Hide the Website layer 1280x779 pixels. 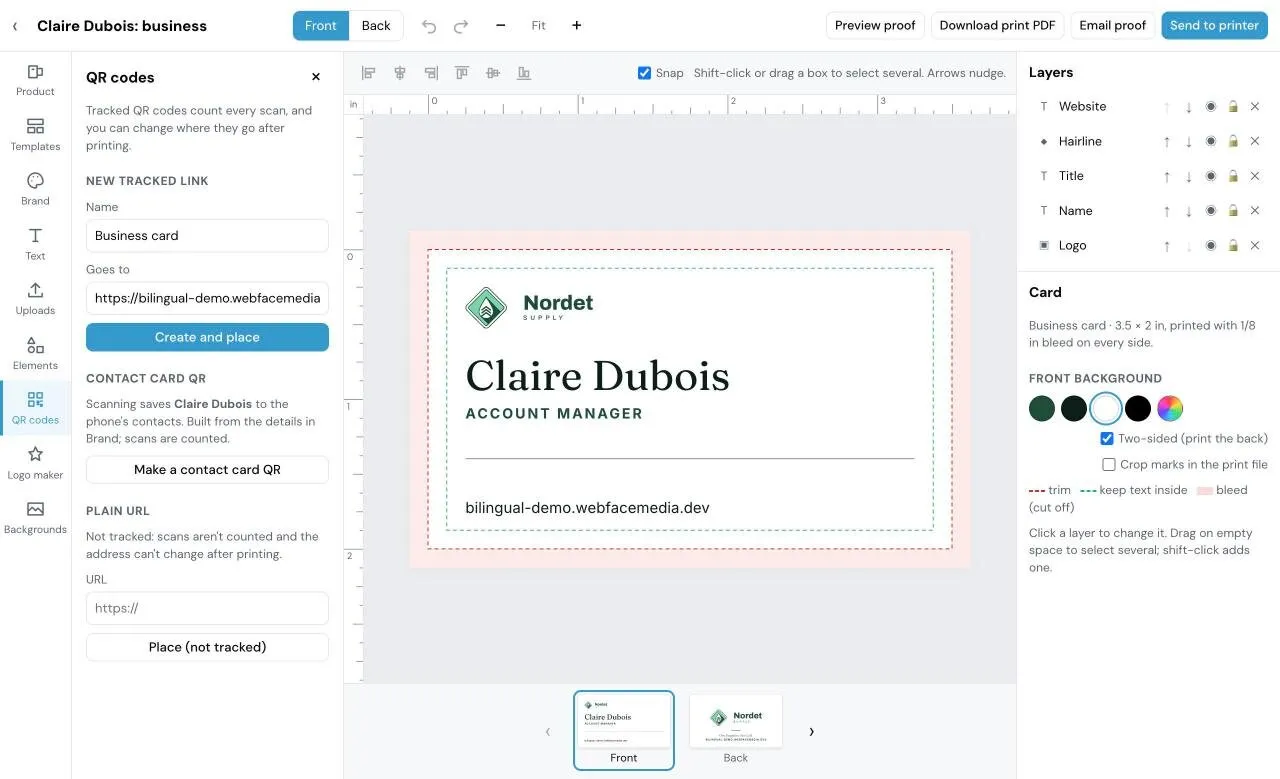pos(1210,107)
